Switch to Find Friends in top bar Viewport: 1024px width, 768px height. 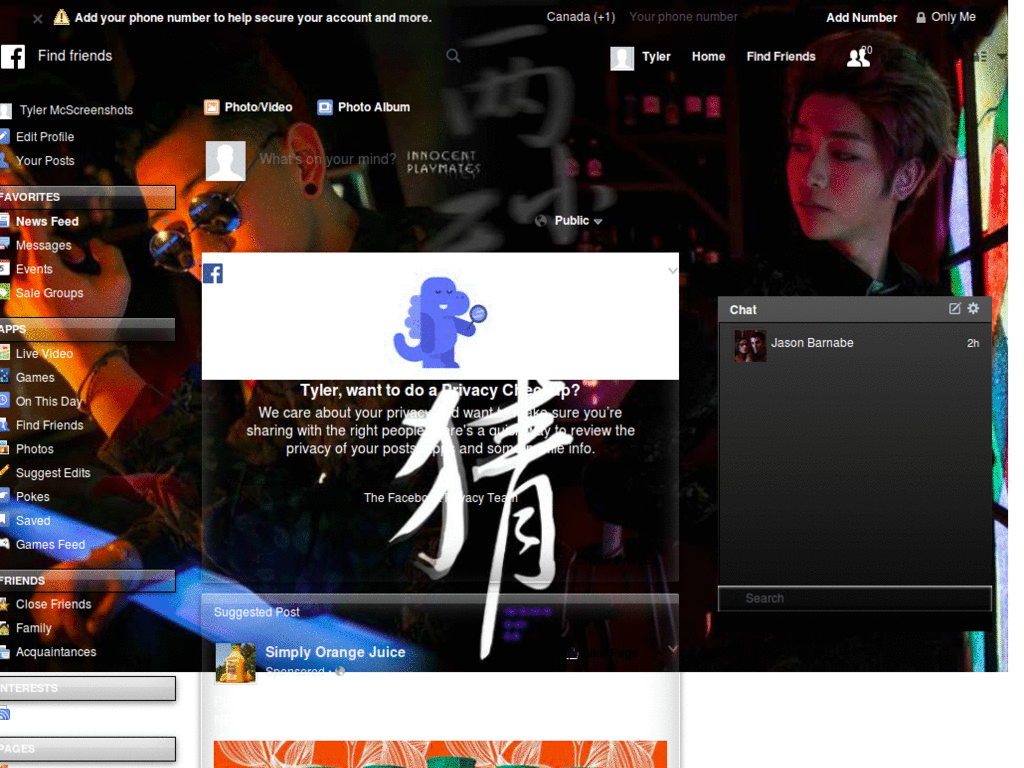(x=781, y=57)
